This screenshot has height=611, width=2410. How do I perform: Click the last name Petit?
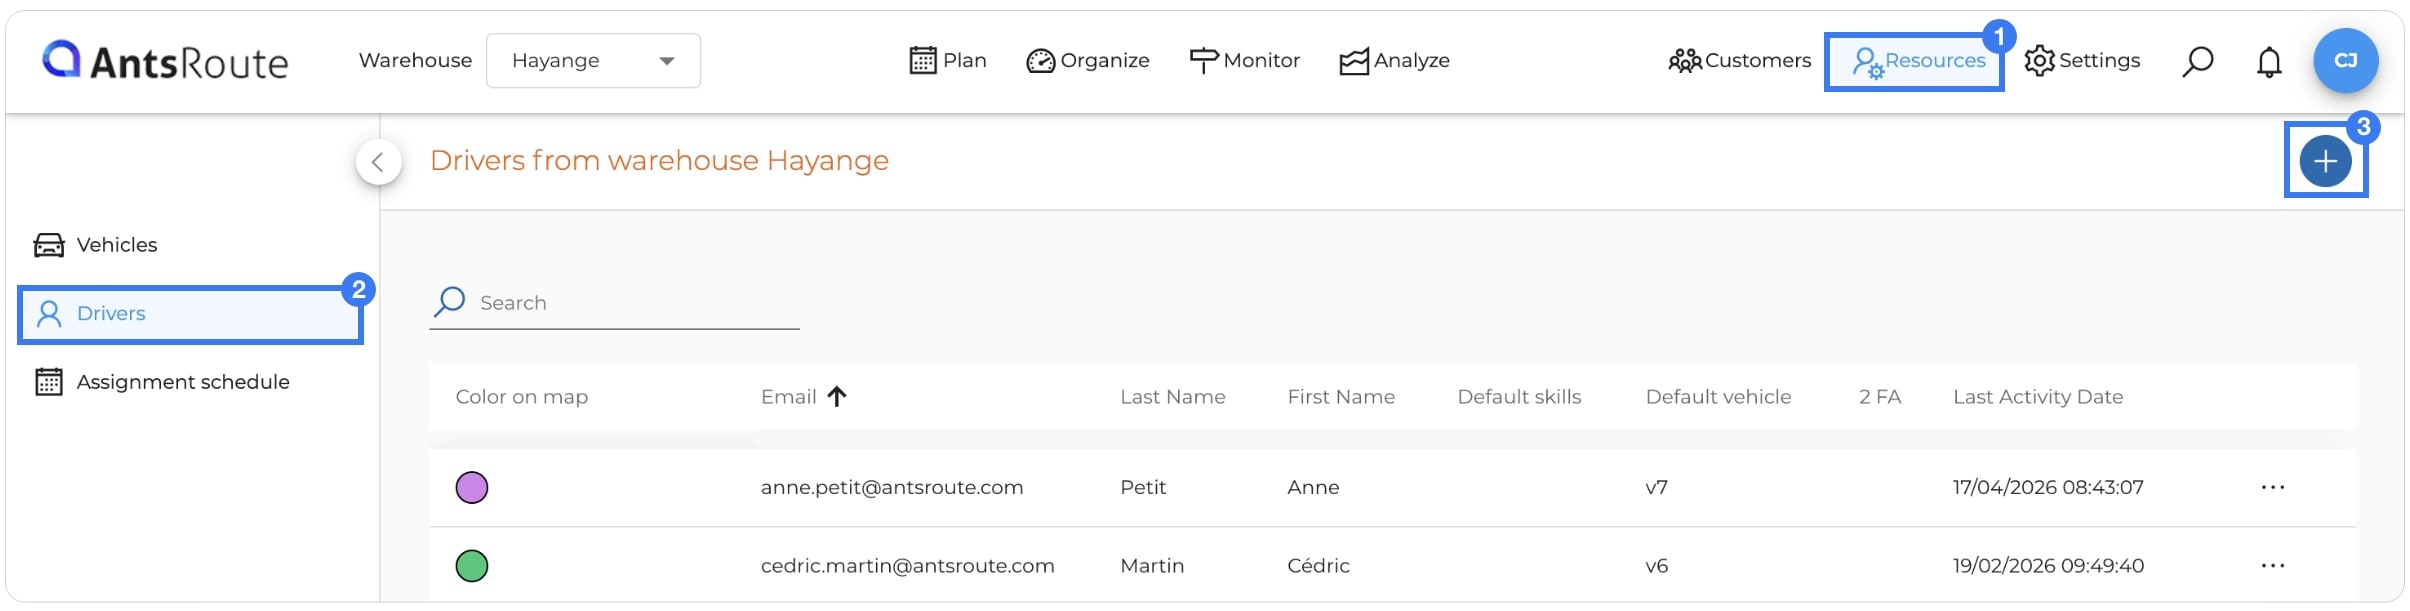click(1142, 487)
